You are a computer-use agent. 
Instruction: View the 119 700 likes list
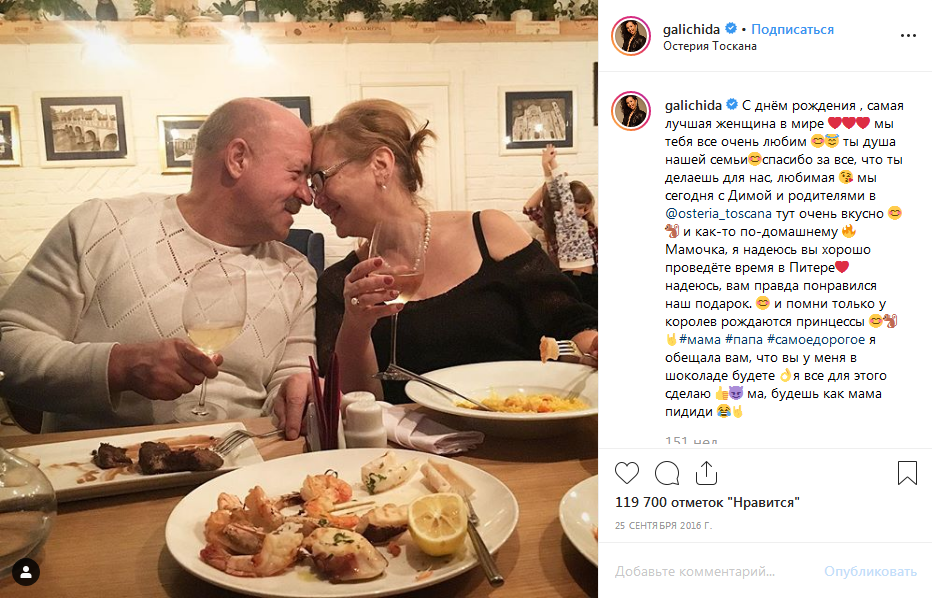[706, 502]
